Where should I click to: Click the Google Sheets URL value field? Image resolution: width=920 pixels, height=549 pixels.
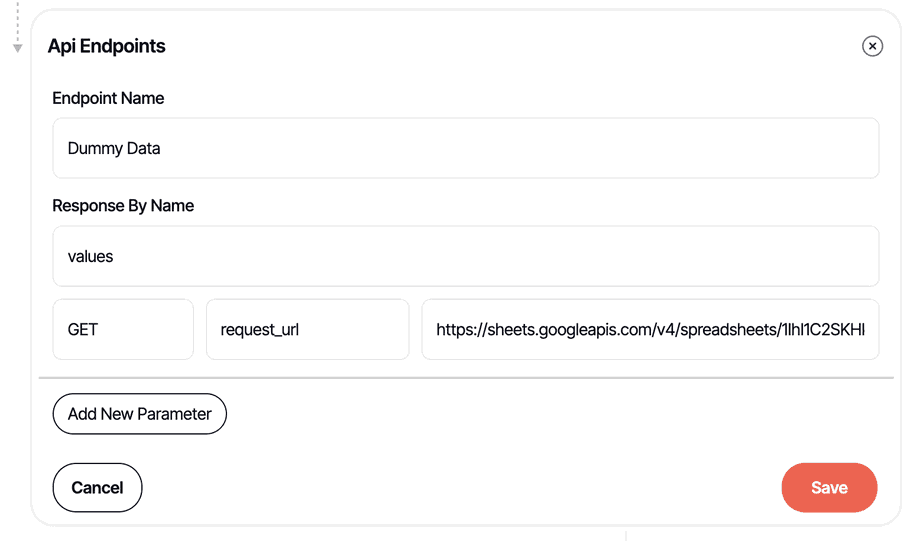[650, 329]
